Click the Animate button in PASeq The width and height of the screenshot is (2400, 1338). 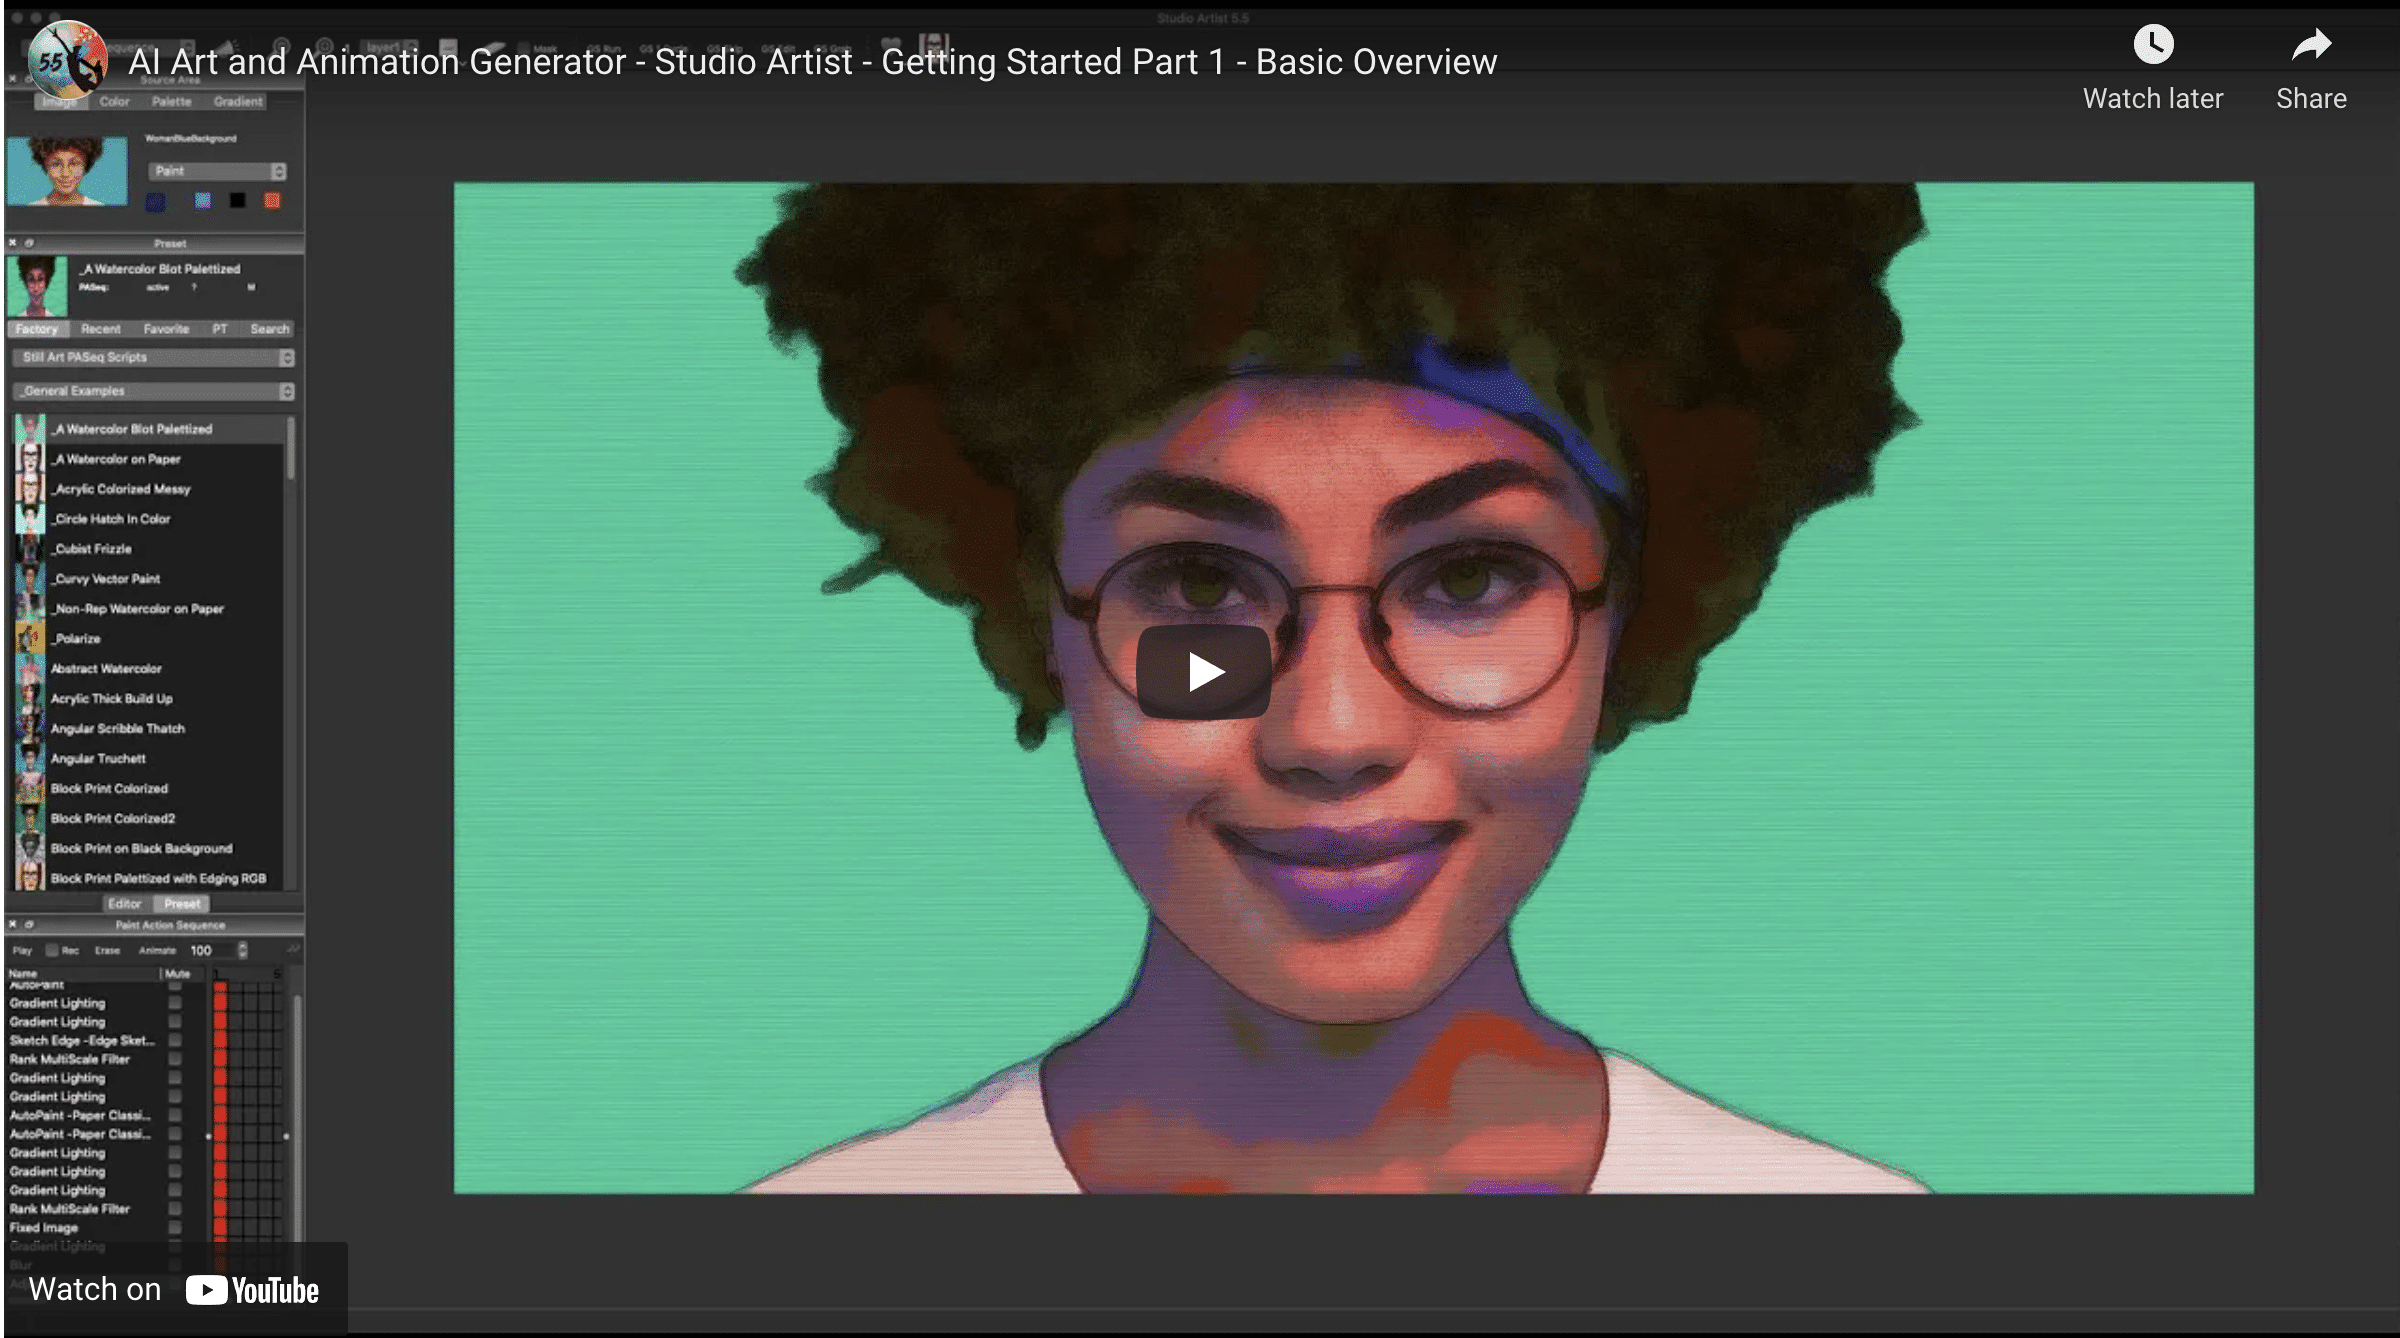tap(153, 949)
